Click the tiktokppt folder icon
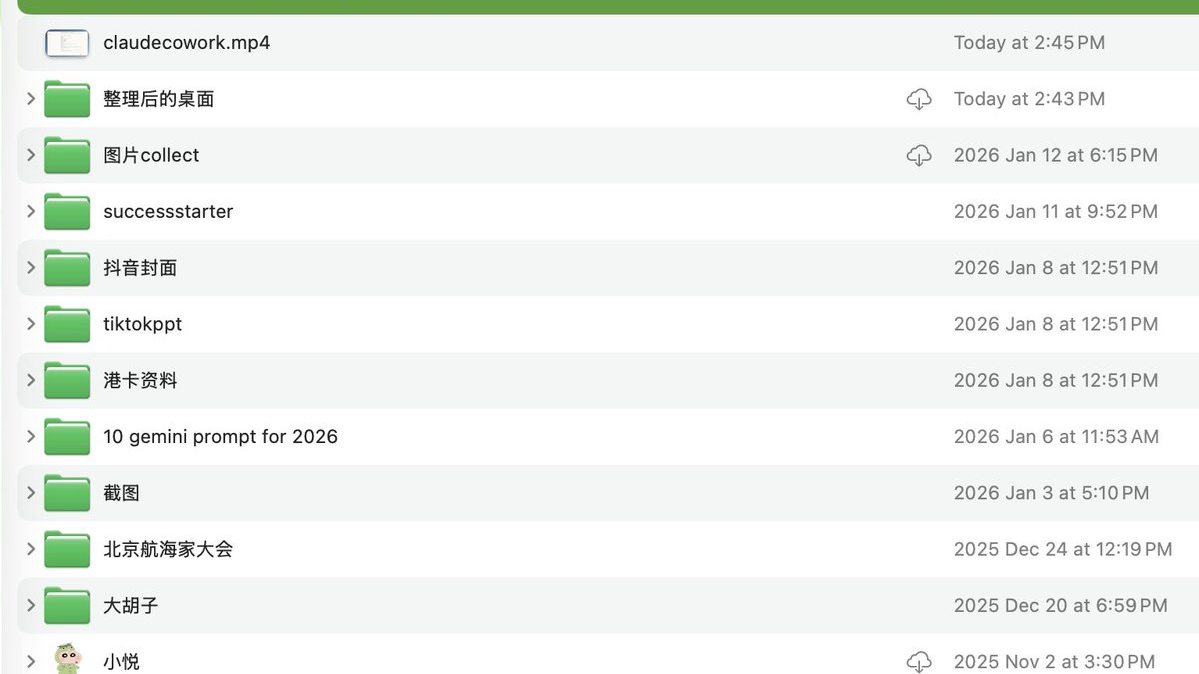 tap(67, 324)
